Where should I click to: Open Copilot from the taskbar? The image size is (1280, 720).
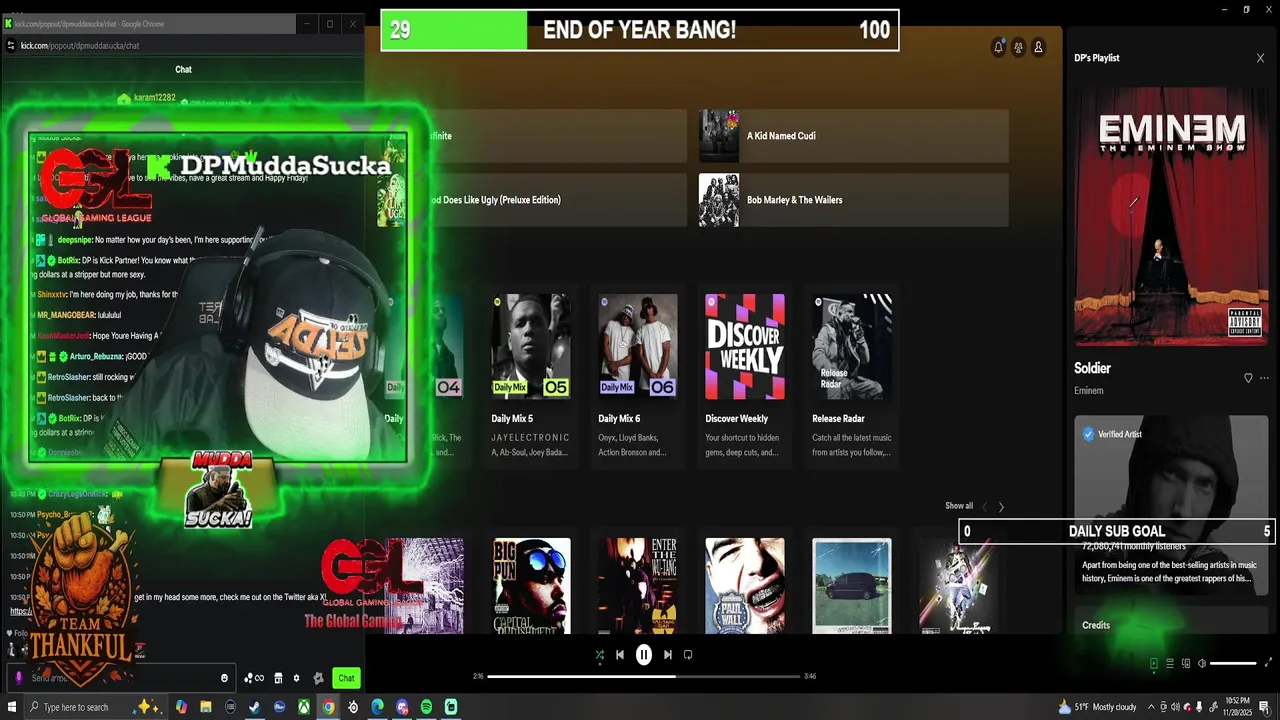[x=182, y=707]
